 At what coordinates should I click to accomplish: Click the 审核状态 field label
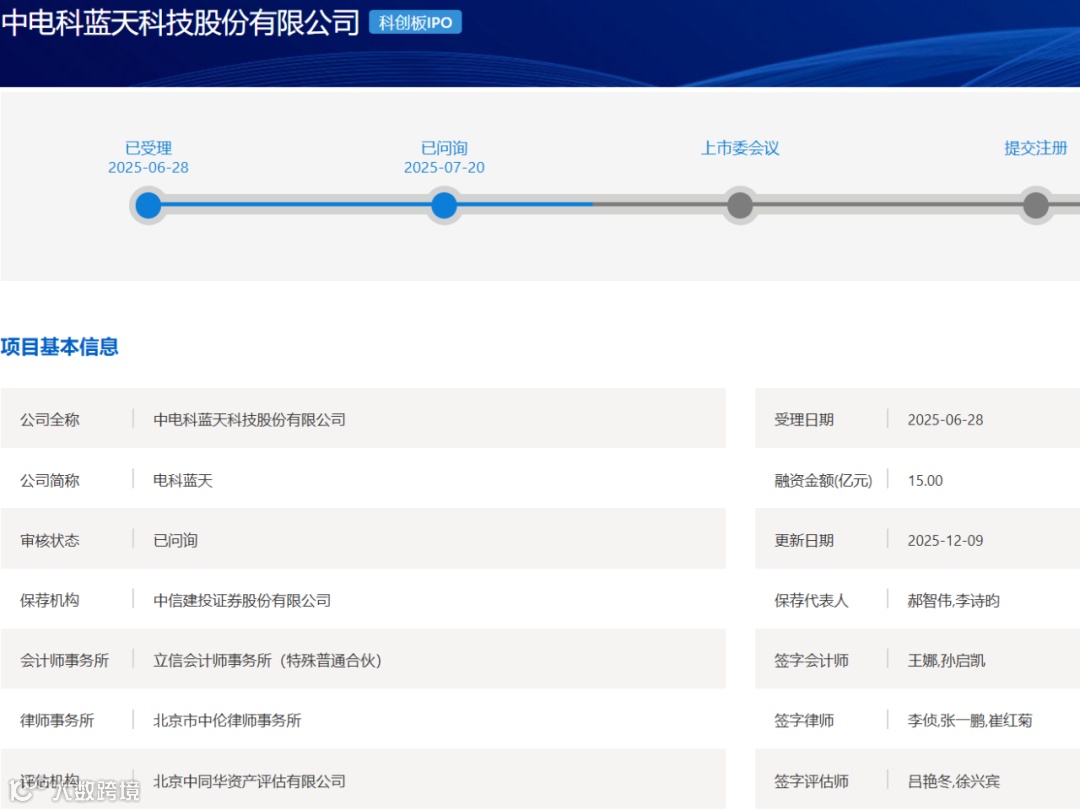tap(50, 540)
